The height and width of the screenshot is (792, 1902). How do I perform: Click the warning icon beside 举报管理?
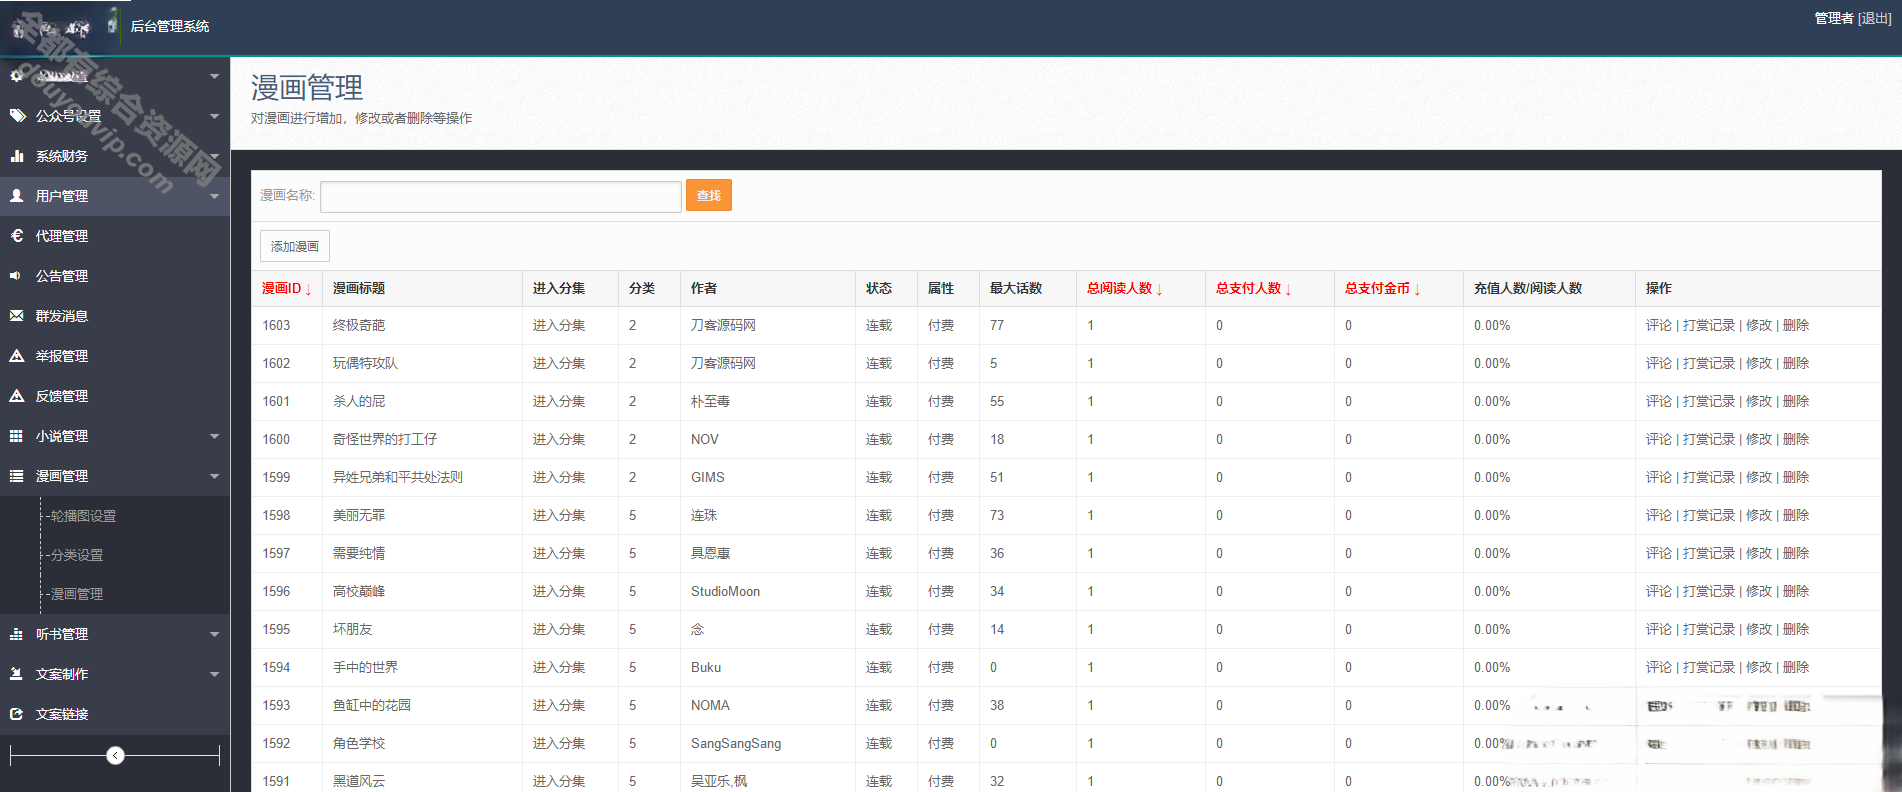point(17,356)
